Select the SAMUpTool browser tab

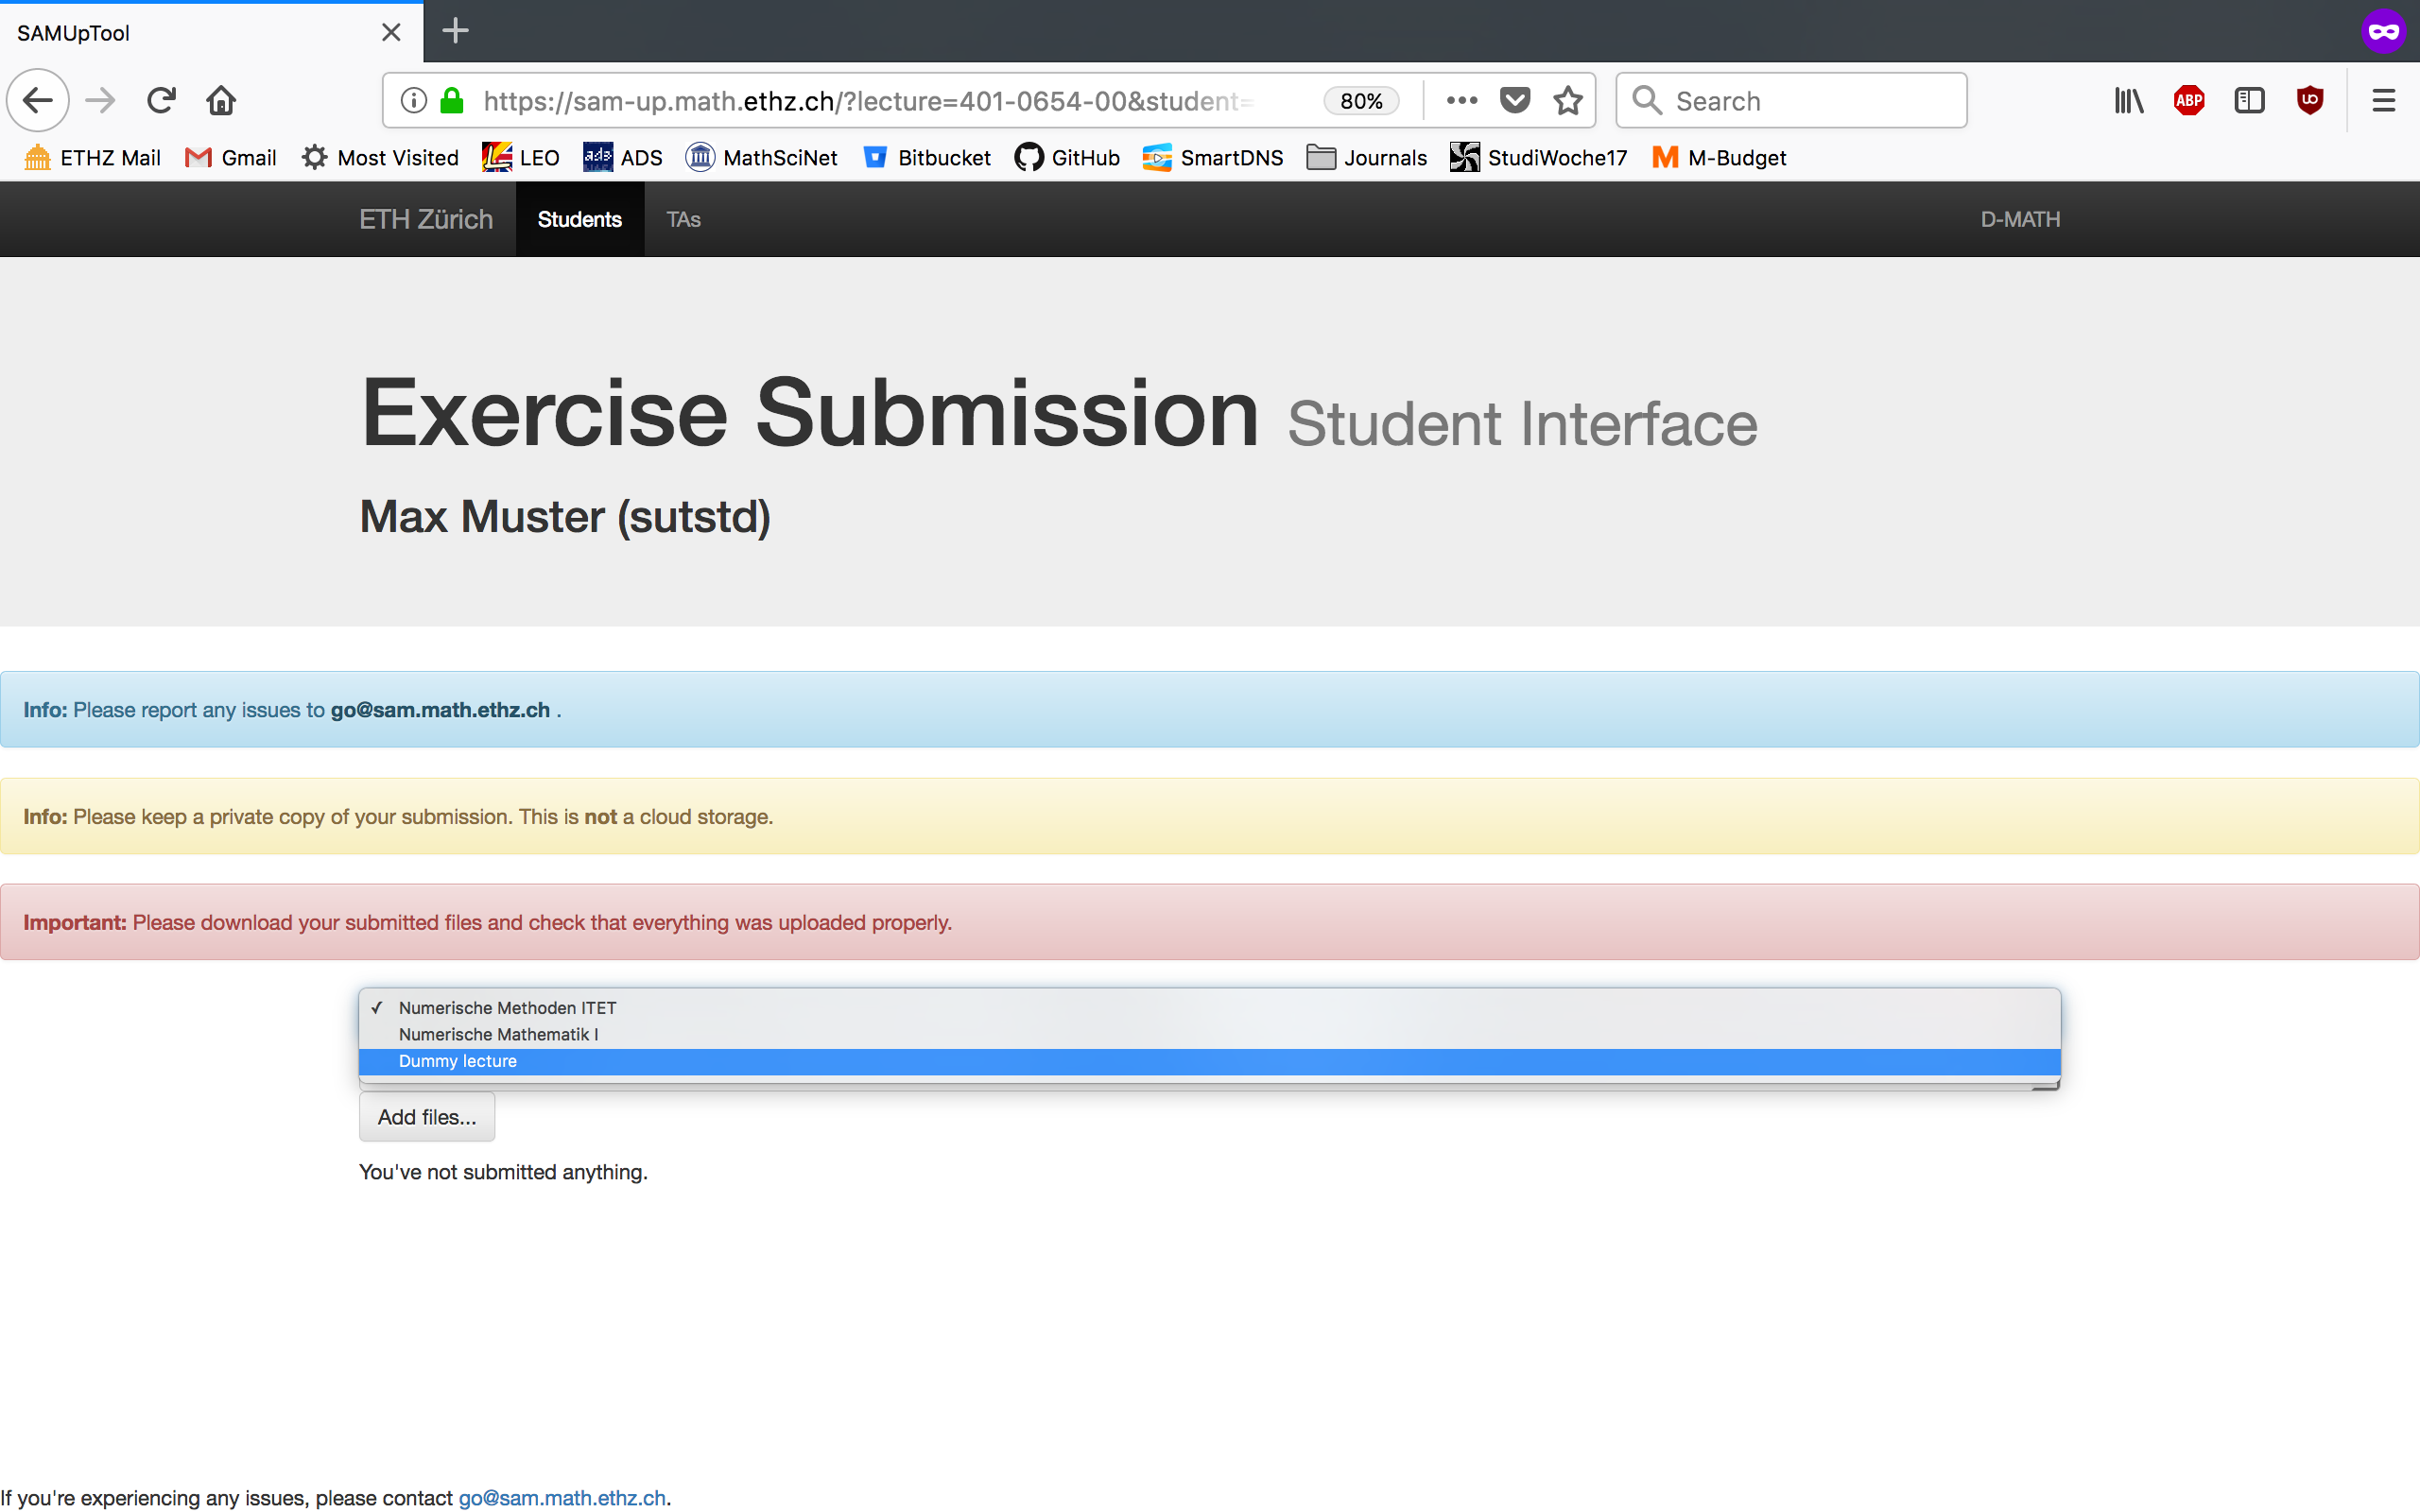click(211, 32)
